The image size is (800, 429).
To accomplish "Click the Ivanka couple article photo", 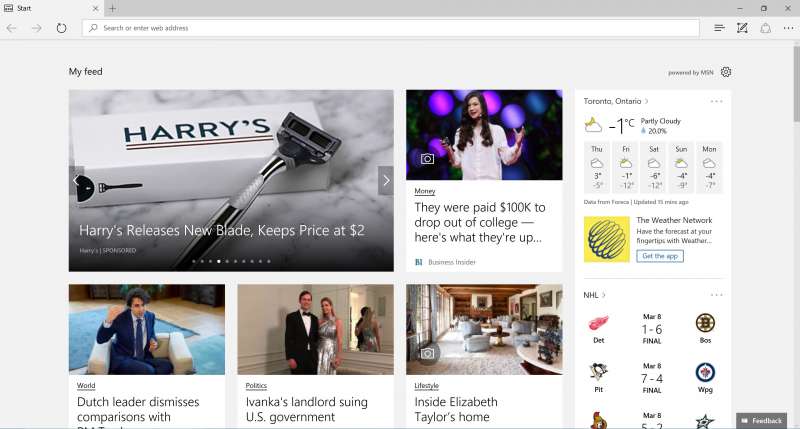I will pos(315,330).
